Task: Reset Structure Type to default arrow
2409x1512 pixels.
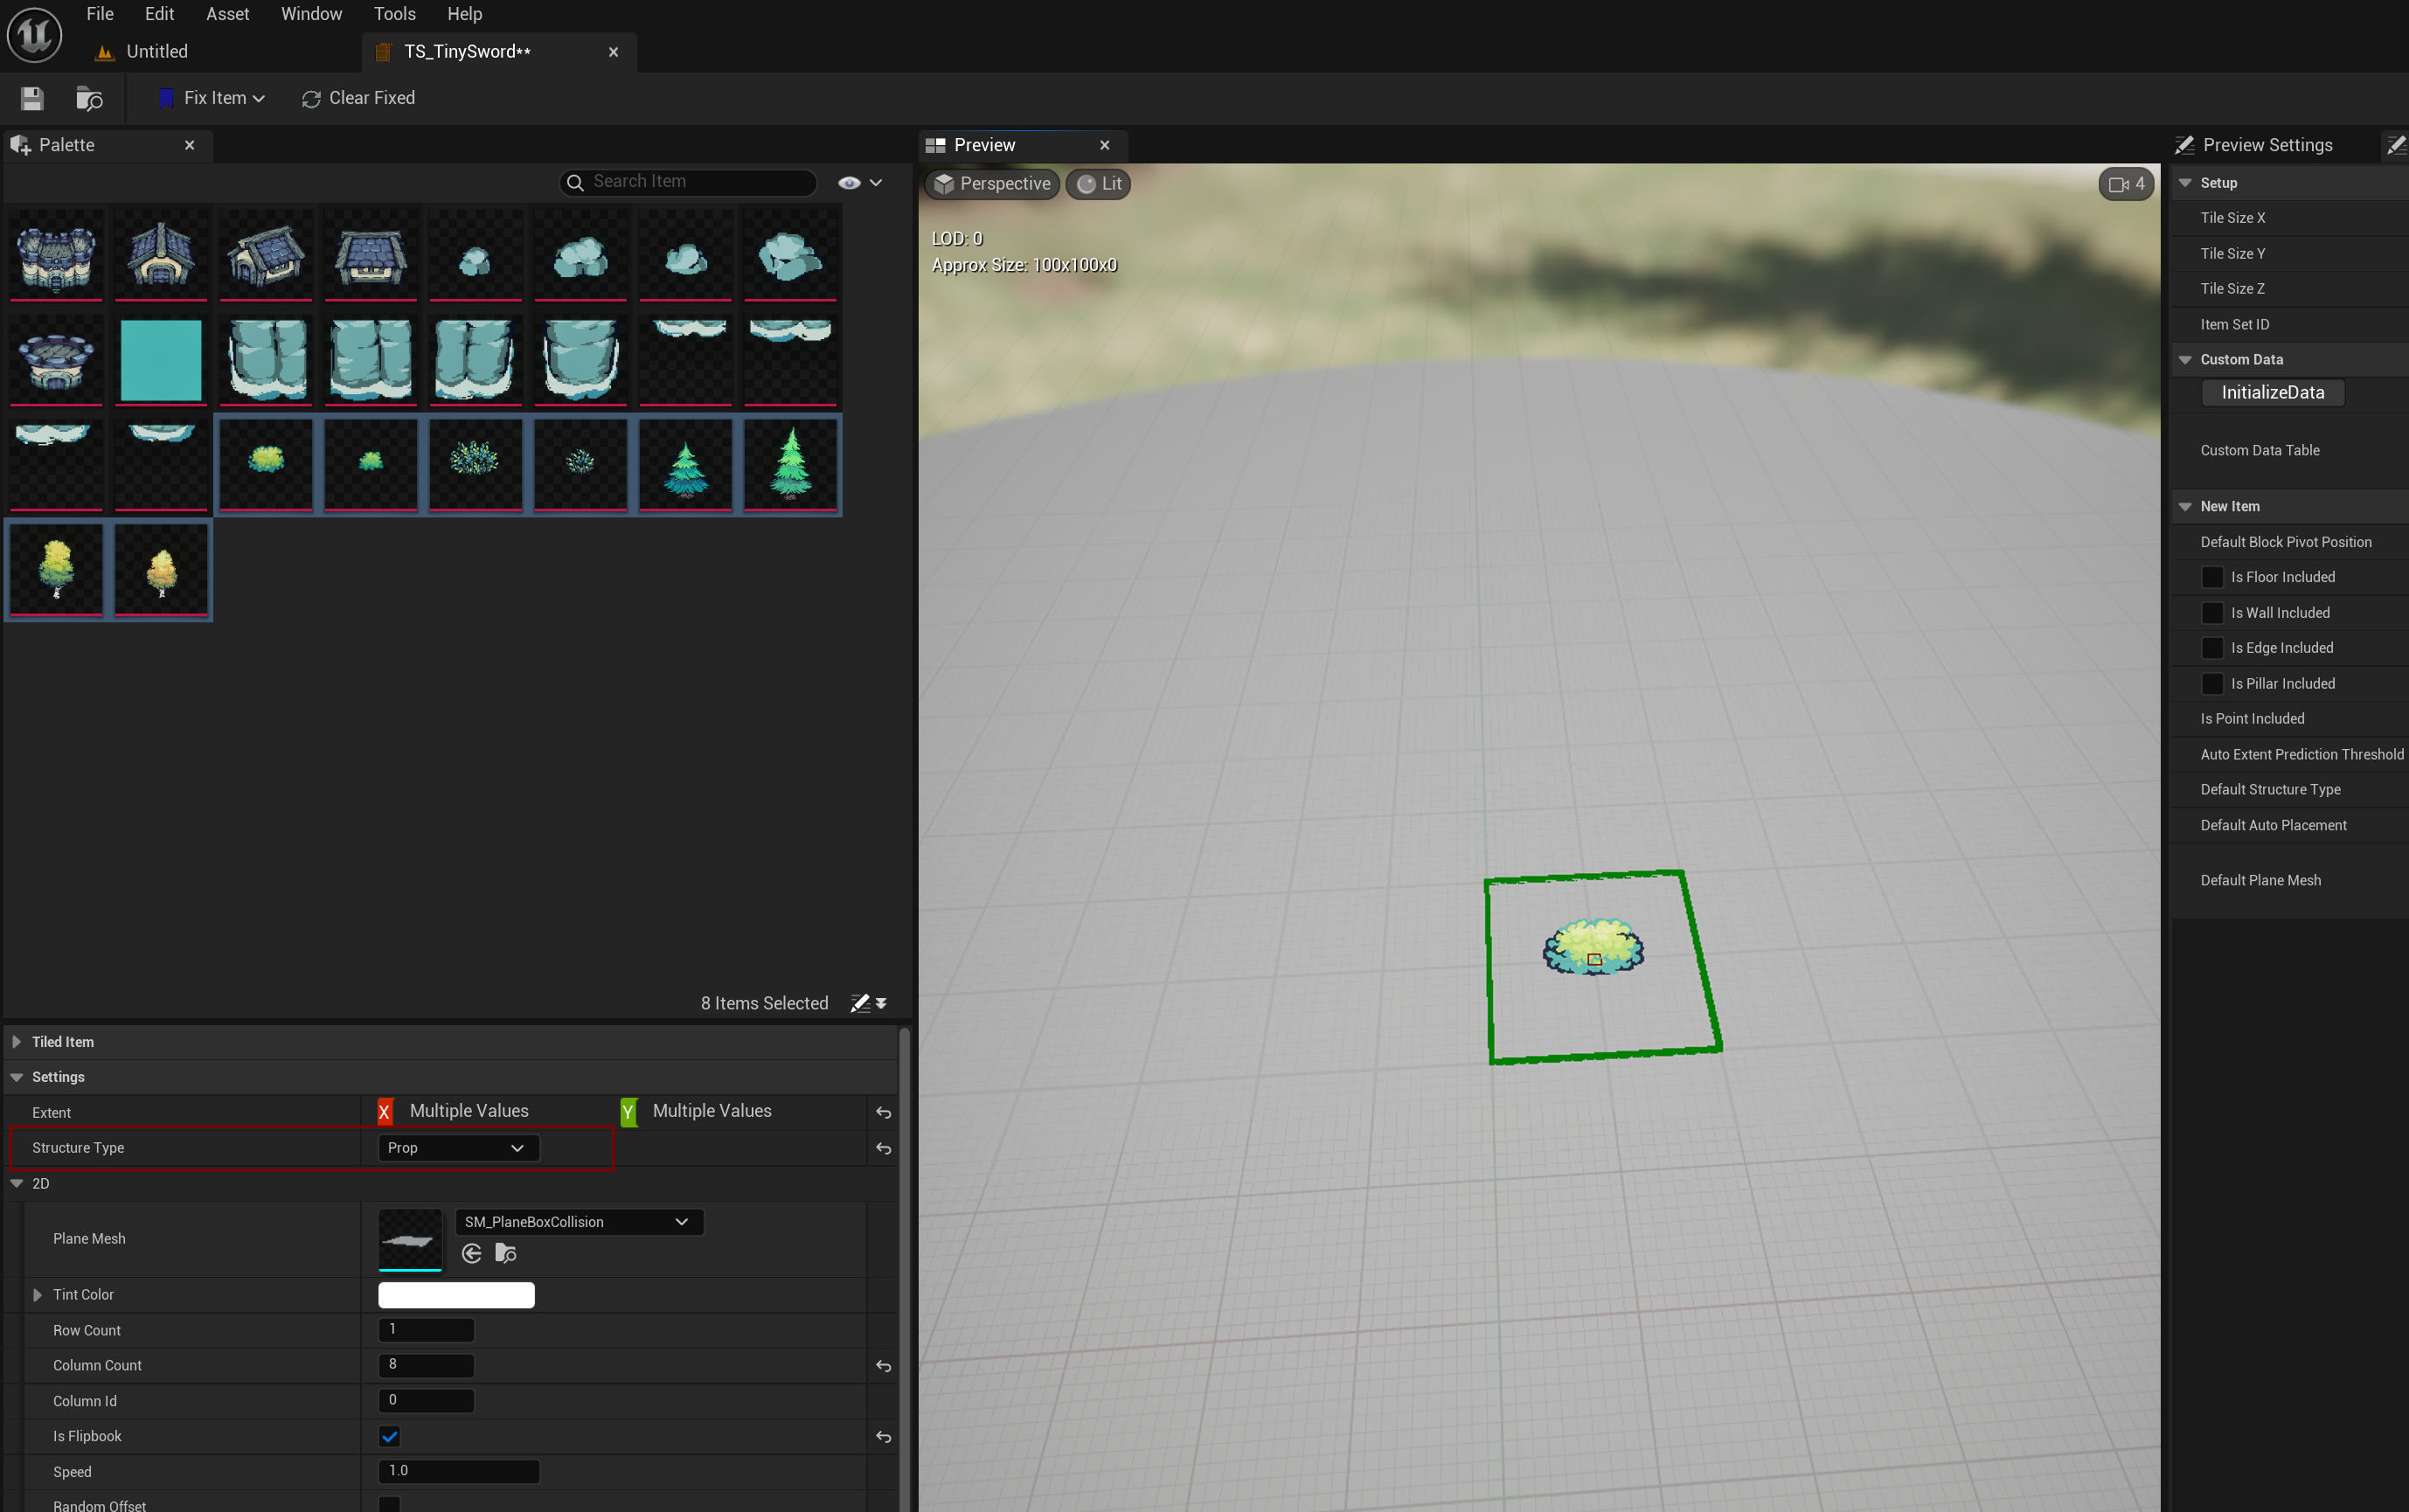Action: click(x=883, y=1148)
